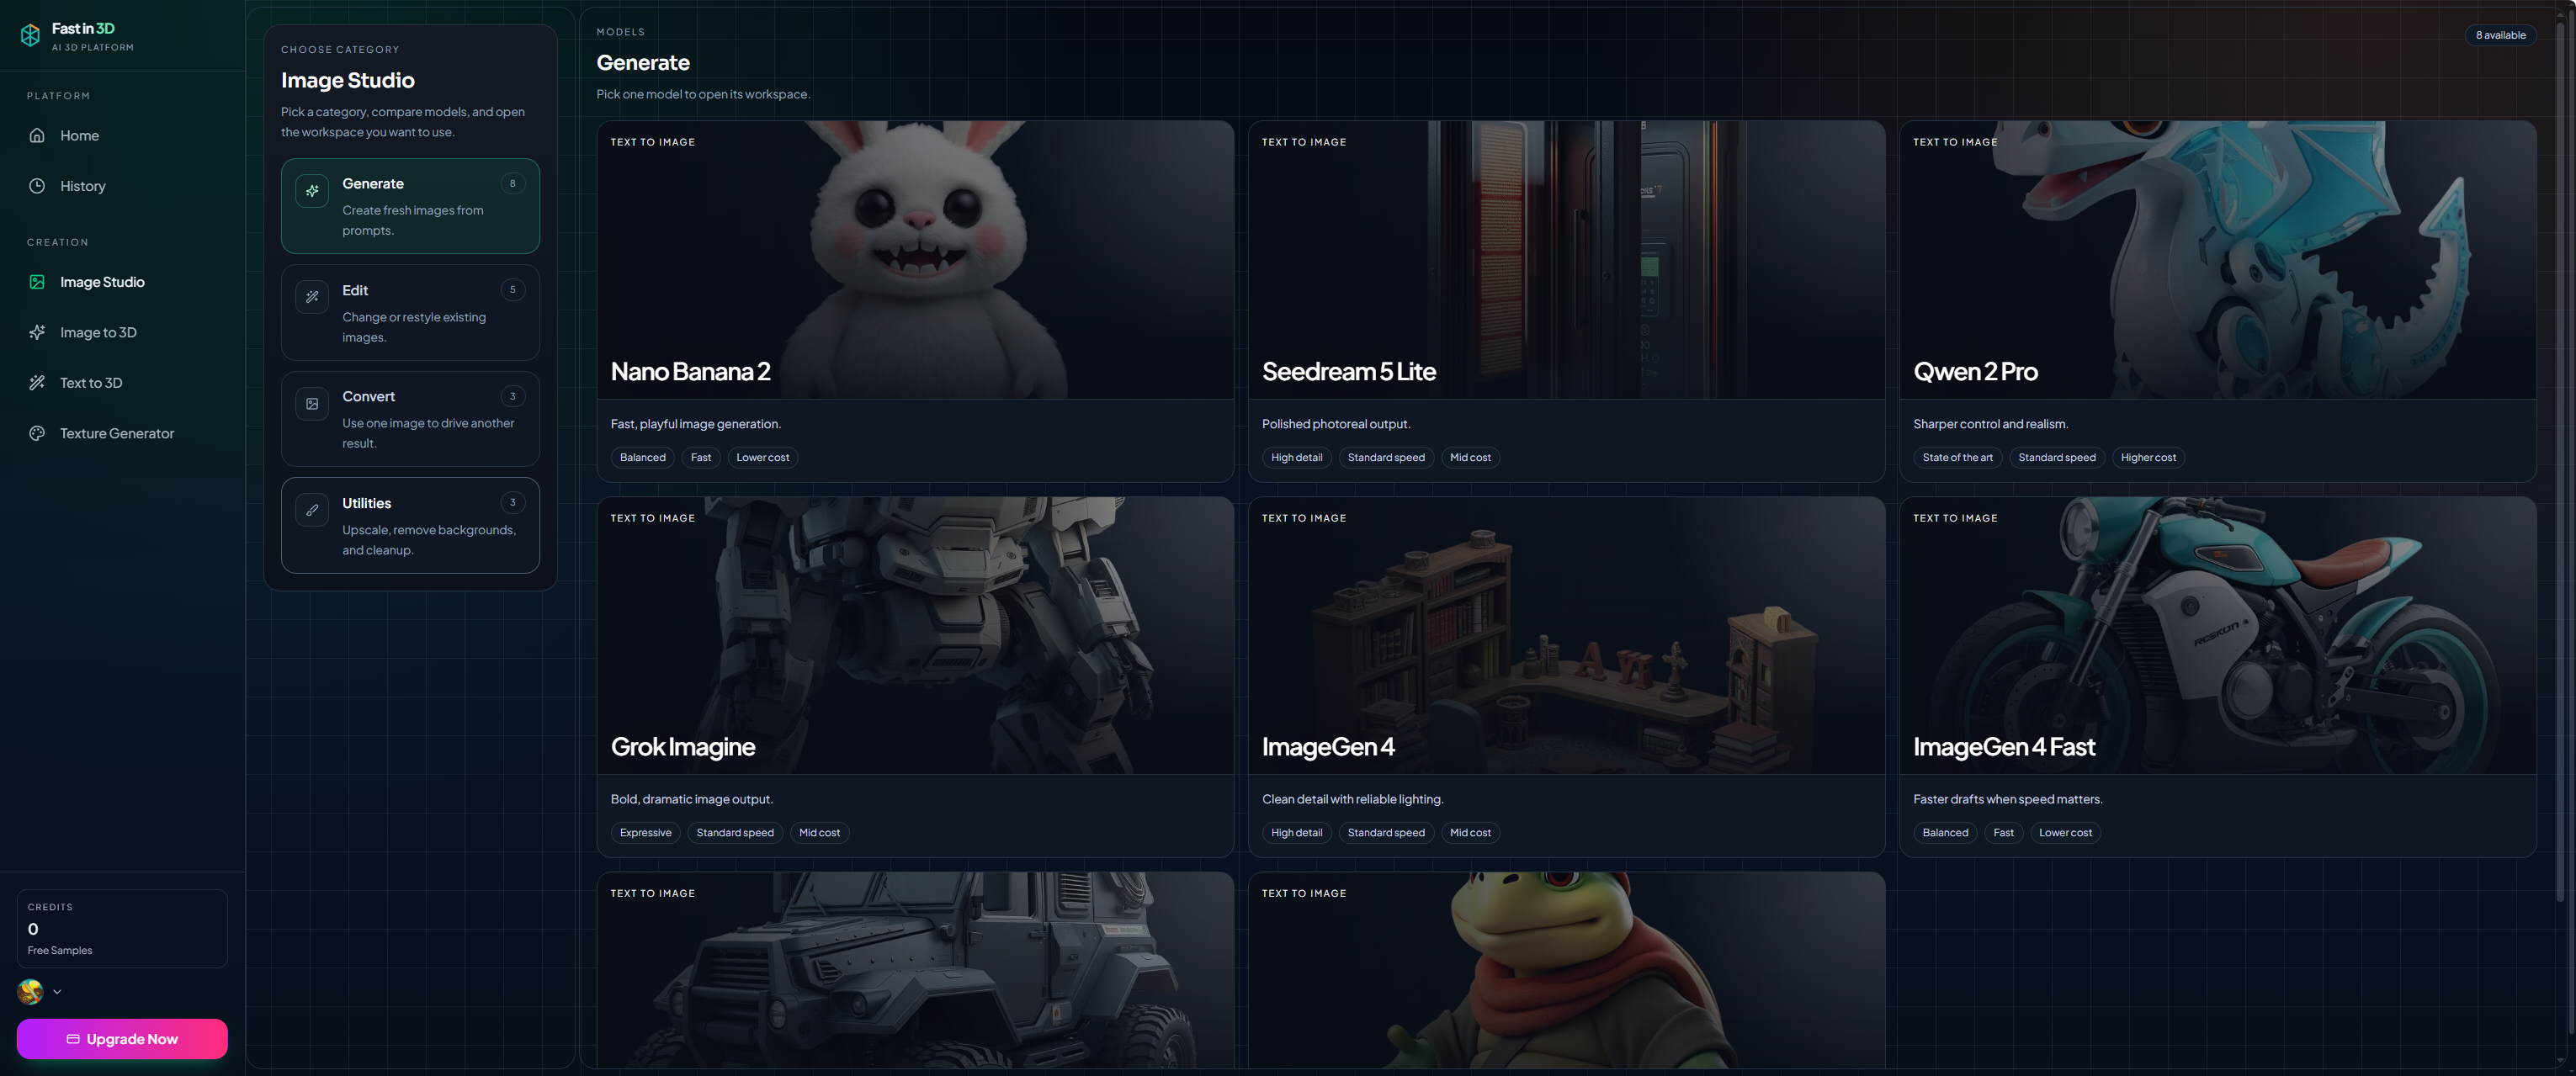Select the Convert category card

pyautogui.click(x=410, y=419)
